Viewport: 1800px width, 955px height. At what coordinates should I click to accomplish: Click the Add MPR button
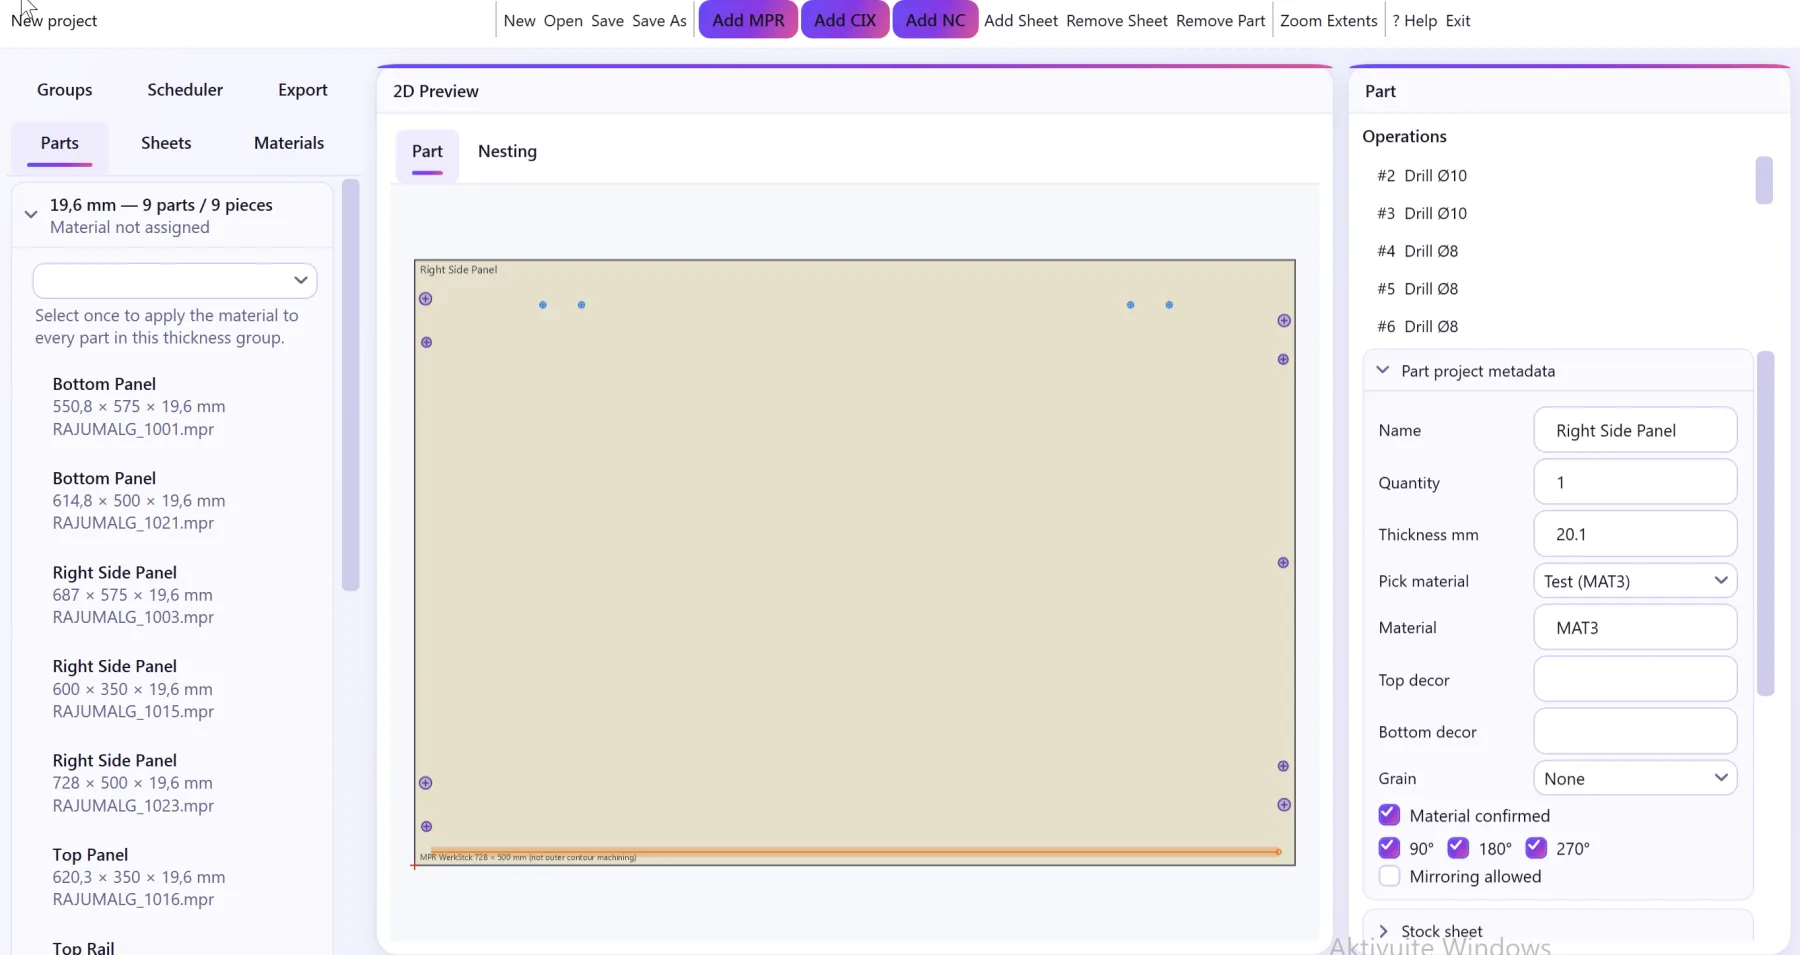[x=748, y=20]
